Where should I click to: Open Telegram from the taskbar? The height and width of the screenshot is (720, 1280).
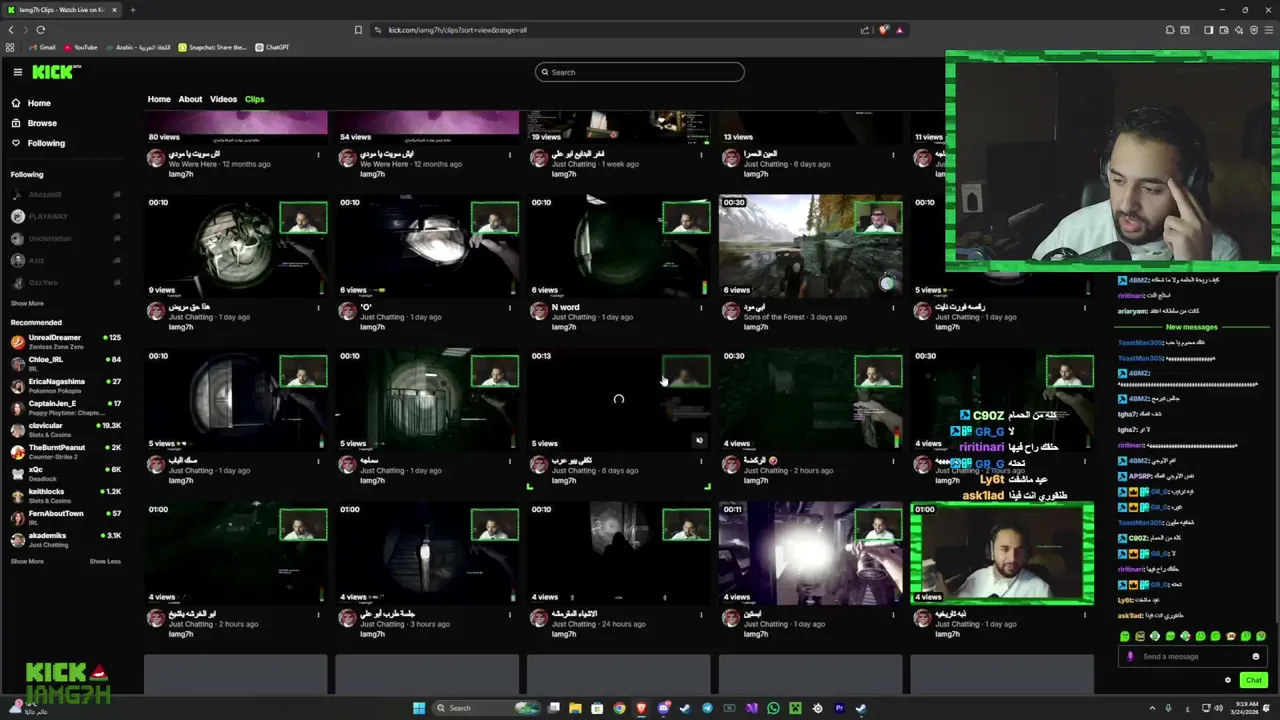point(707,708)
